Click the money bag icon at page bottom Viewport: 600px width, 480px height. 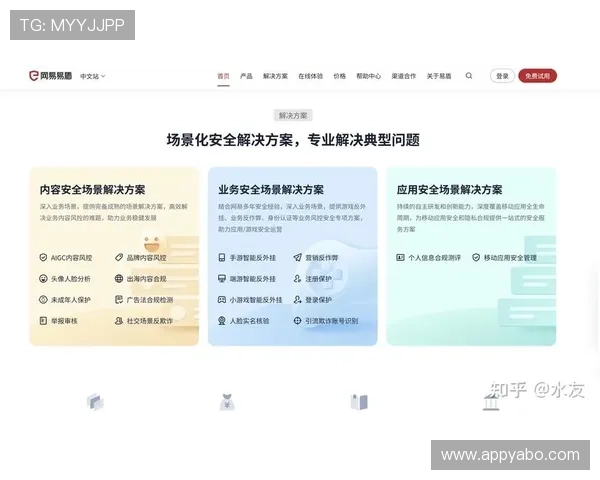coord(227,402)
